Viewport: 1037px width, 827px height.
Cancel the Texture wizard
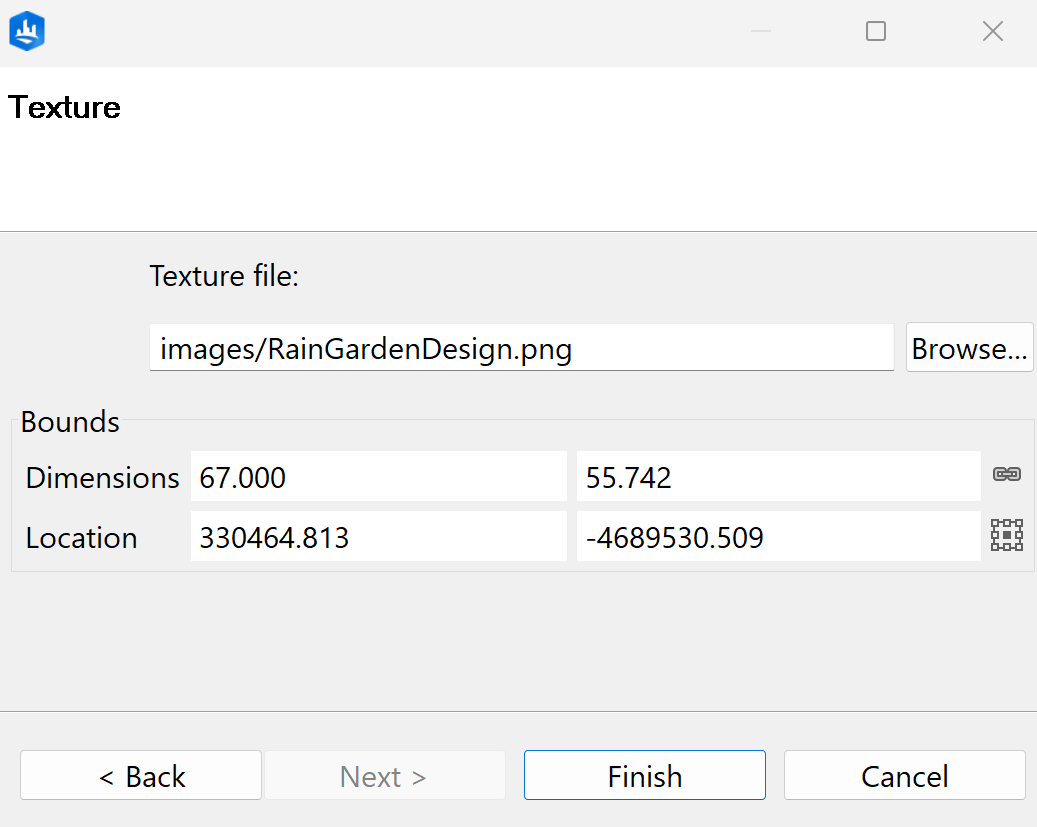904,776
